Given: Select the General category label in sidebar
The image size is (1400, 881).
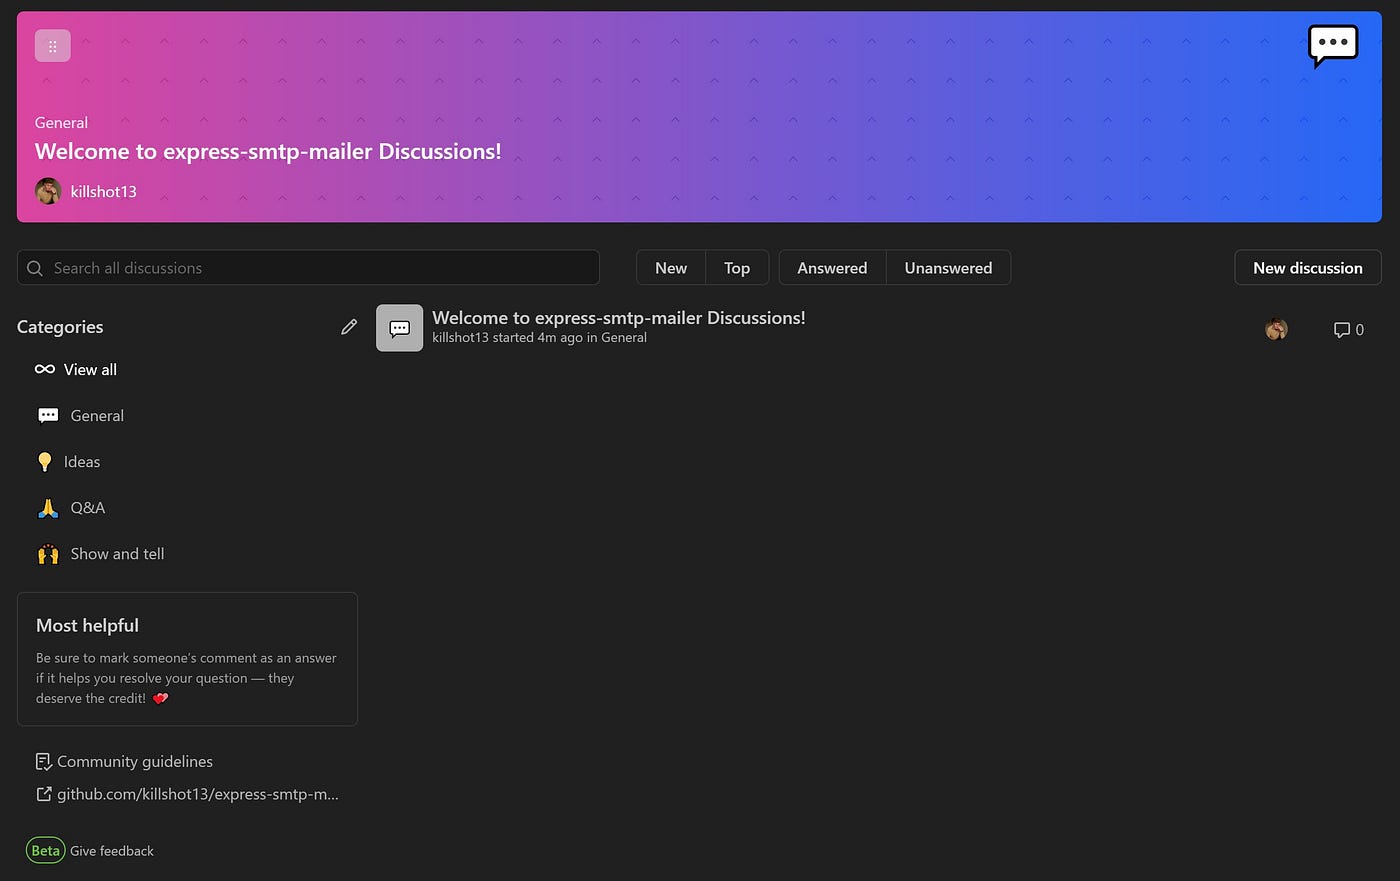Looking at the screenshot, I should click(97, 415).
